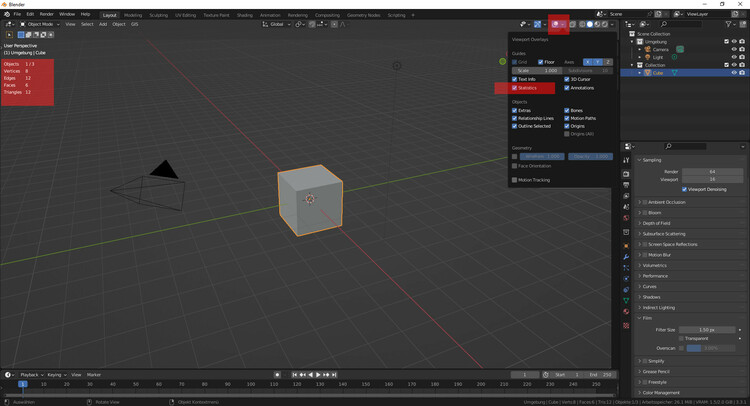Uncheck the Statistics overlay checkbox

[x=515, y=88]
